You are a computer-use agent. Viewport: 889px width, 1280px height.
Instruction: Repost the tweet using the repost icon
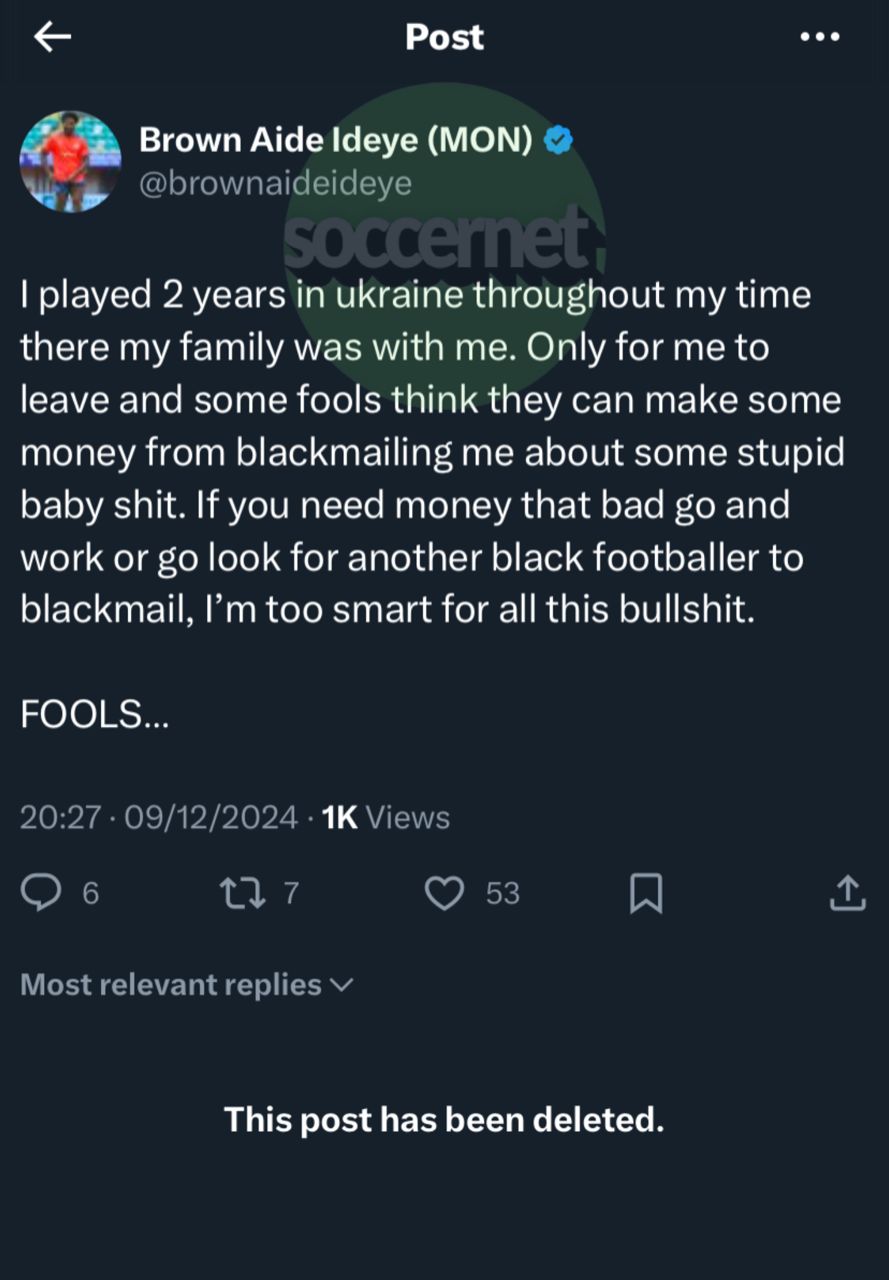[x=240, y=892]
